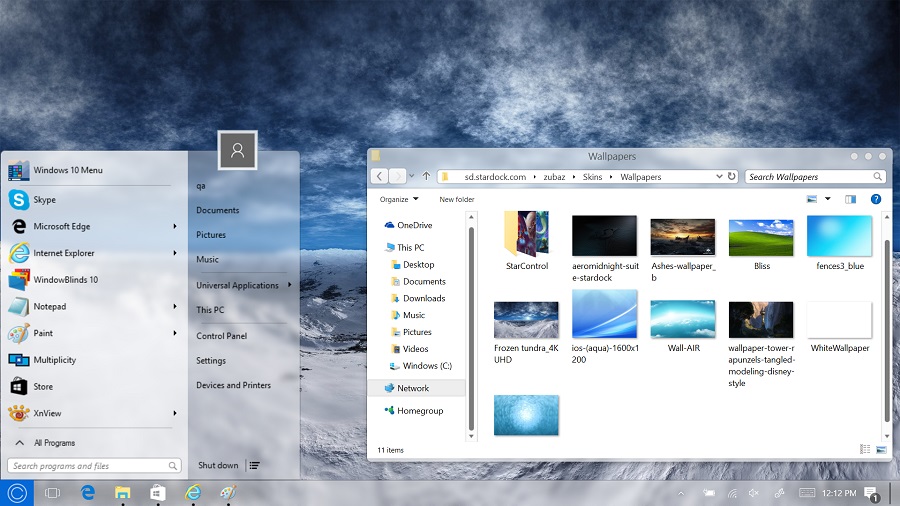Open Task View on taskbar

[52, 493]
